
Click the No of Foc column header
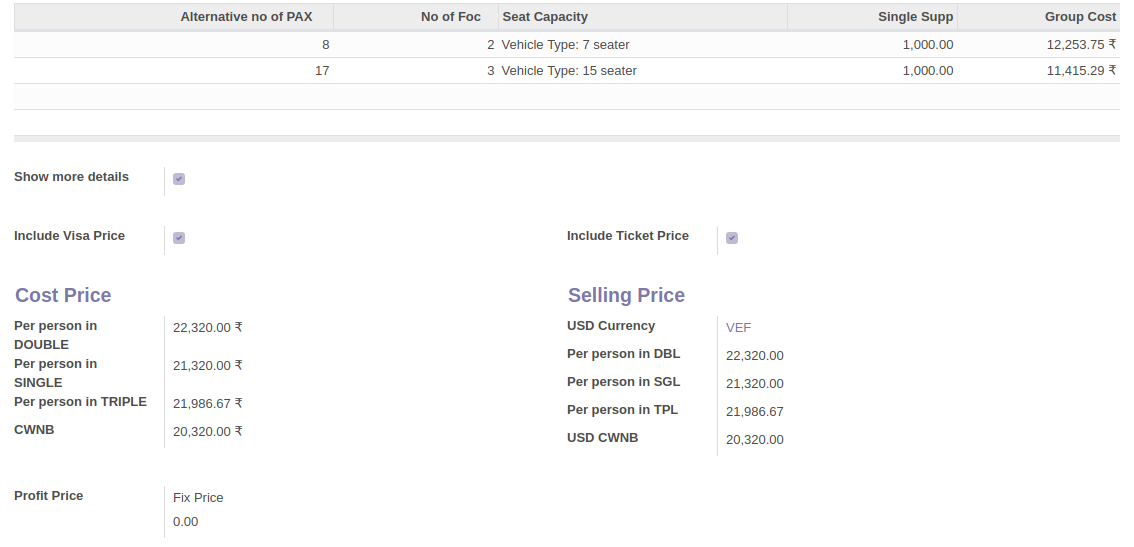(450, 17)
